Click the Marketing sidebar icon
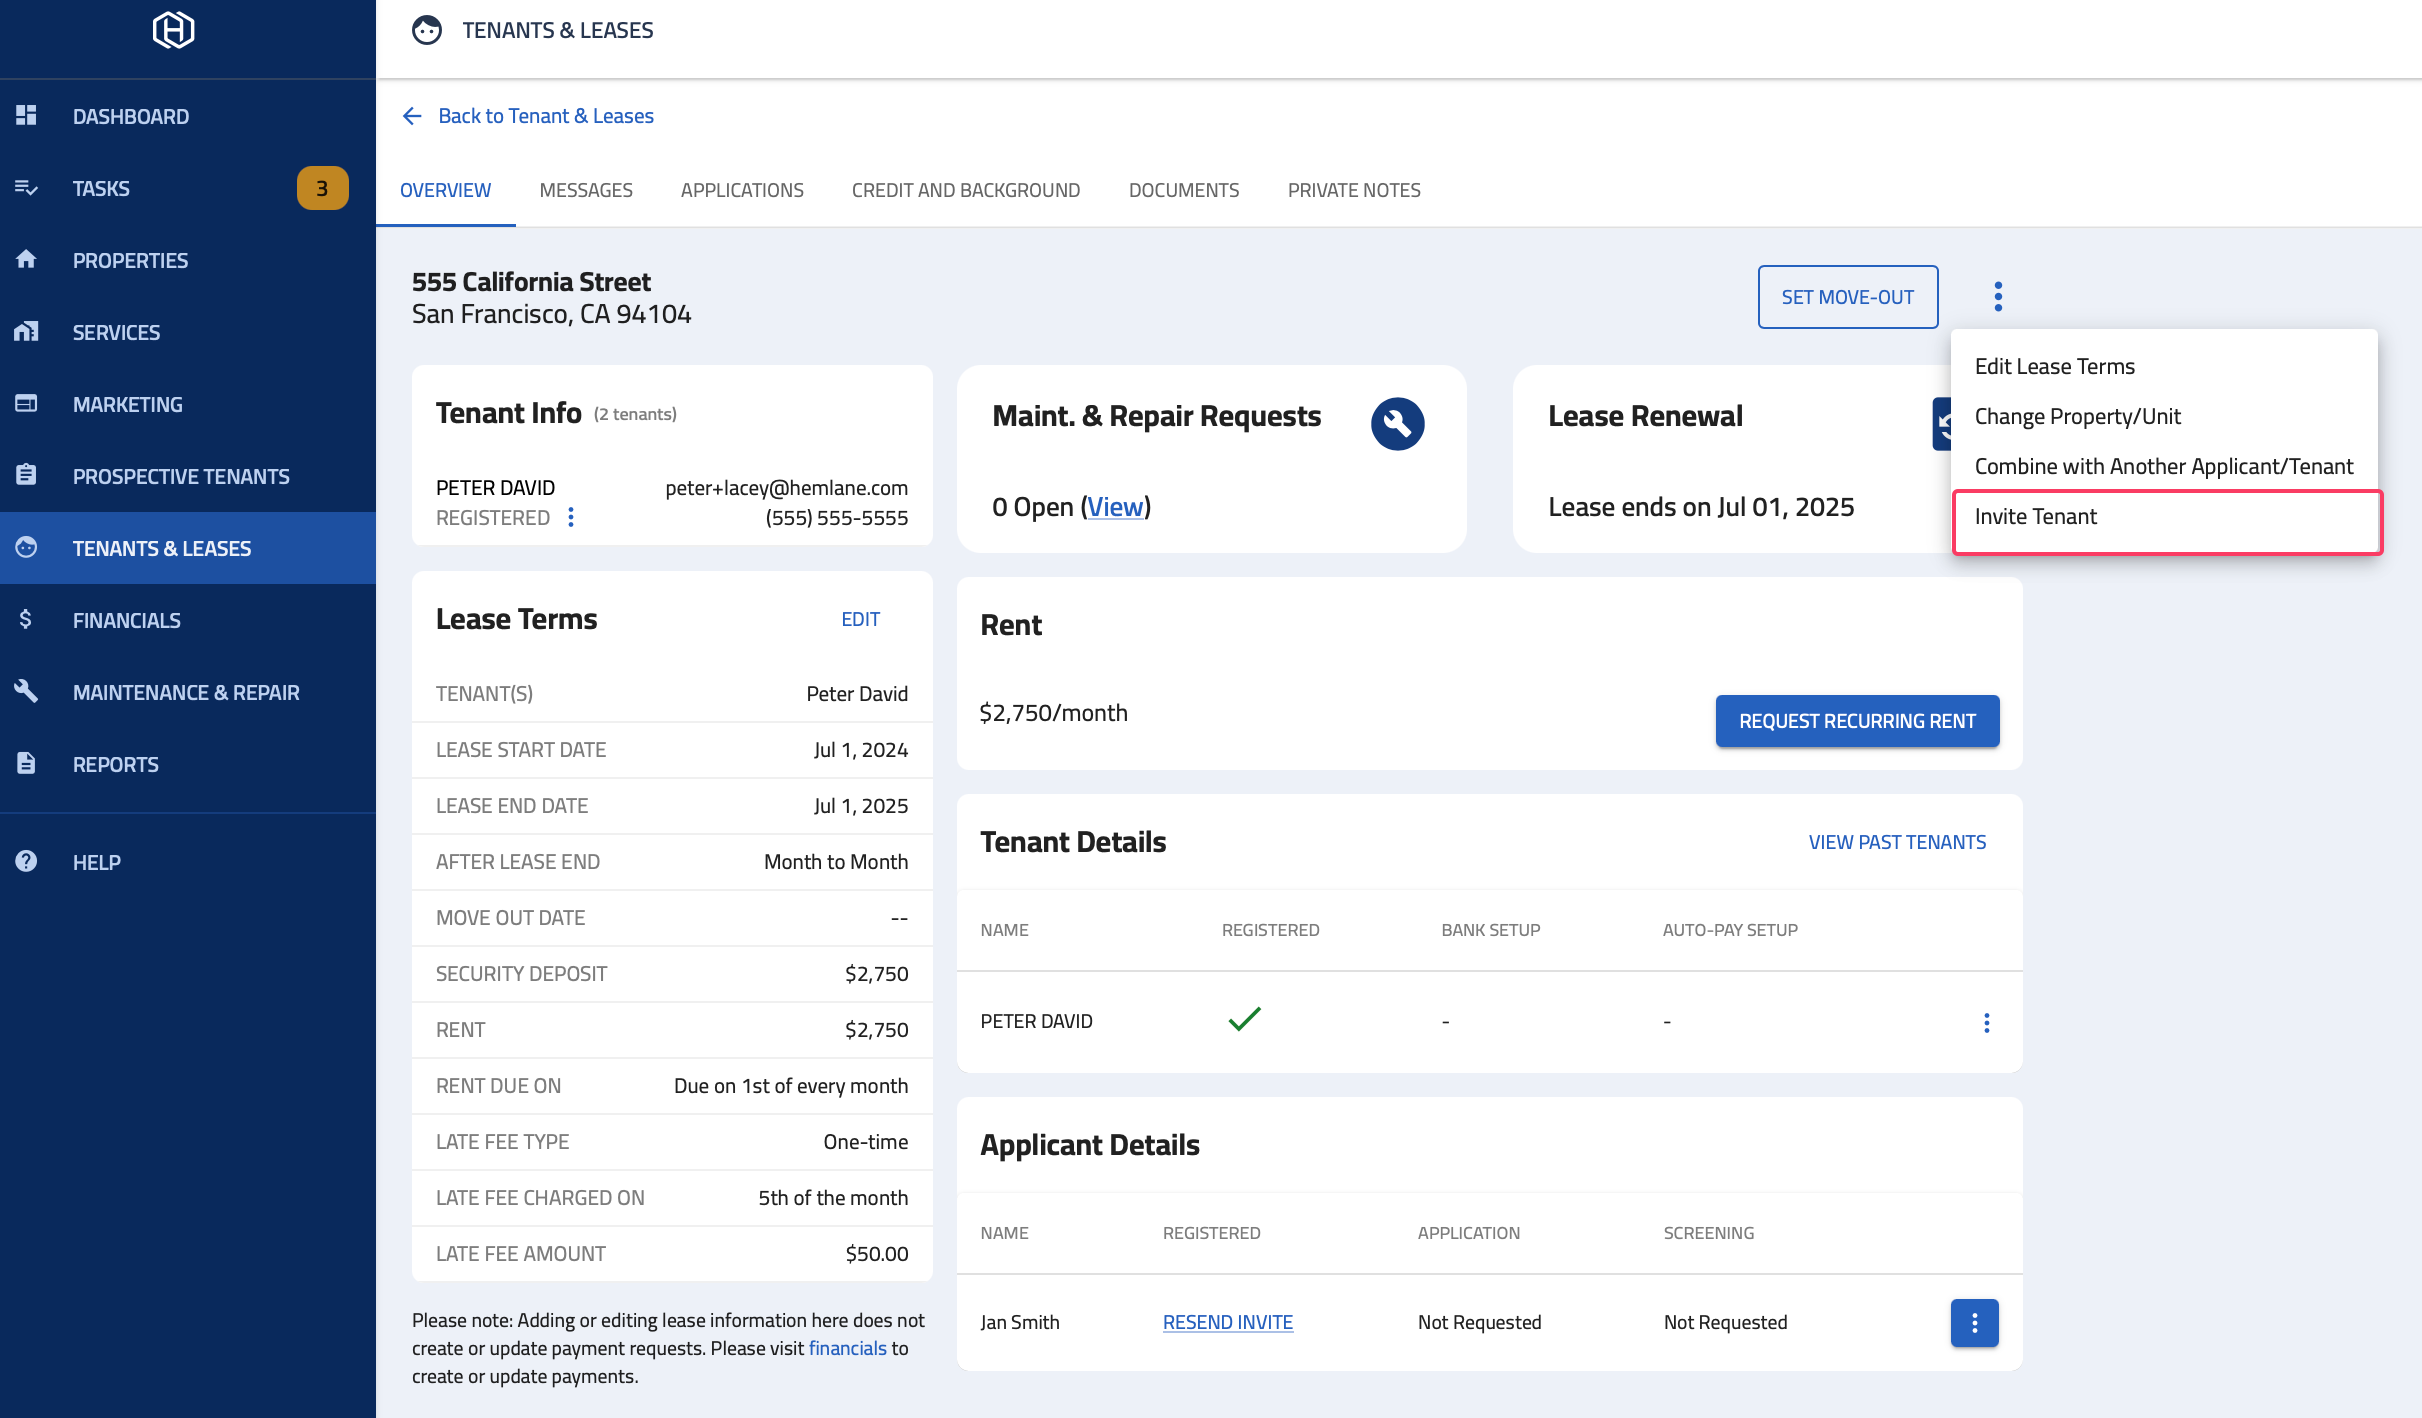The image size is (2422, 1418). point(26,404)
